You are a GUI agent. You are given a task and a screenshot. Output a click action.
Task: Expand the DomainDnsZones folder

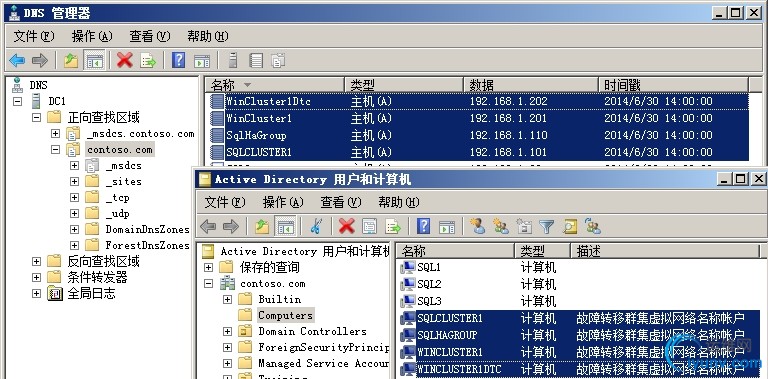tap(74, 229)
